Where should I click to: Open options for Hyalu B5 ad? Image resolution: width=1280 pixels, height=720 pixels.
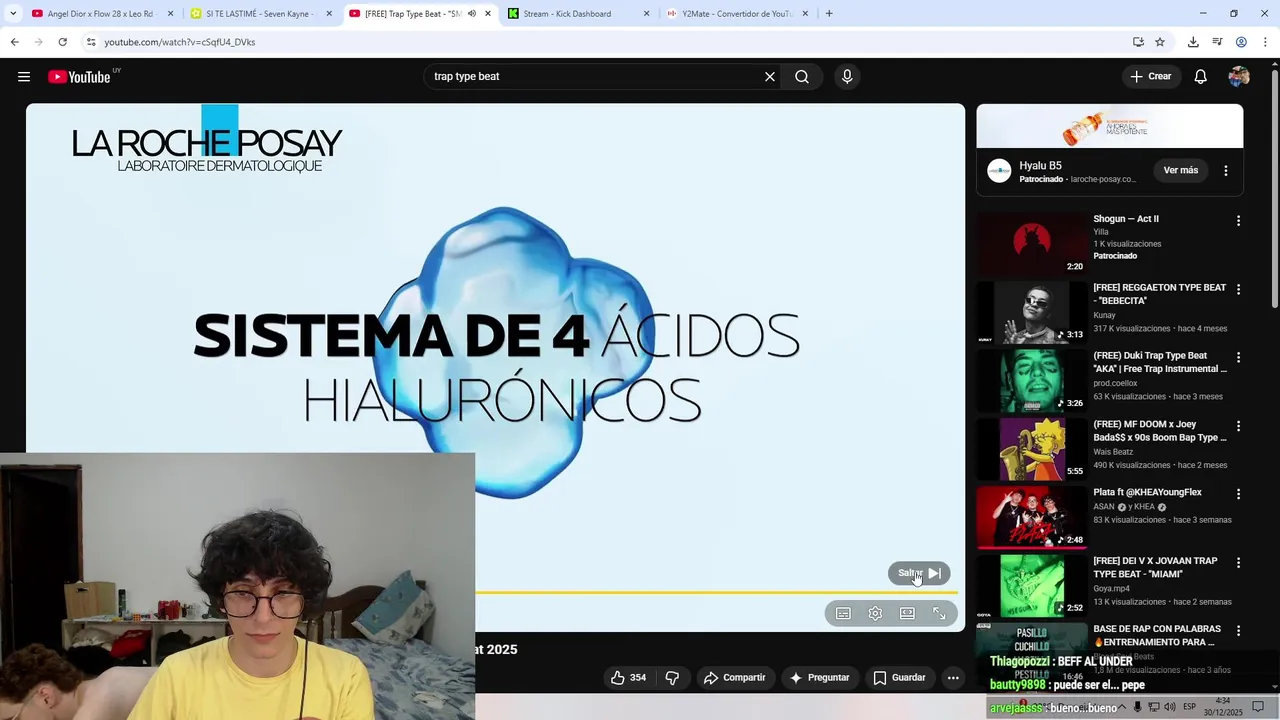click(1226, 171)
